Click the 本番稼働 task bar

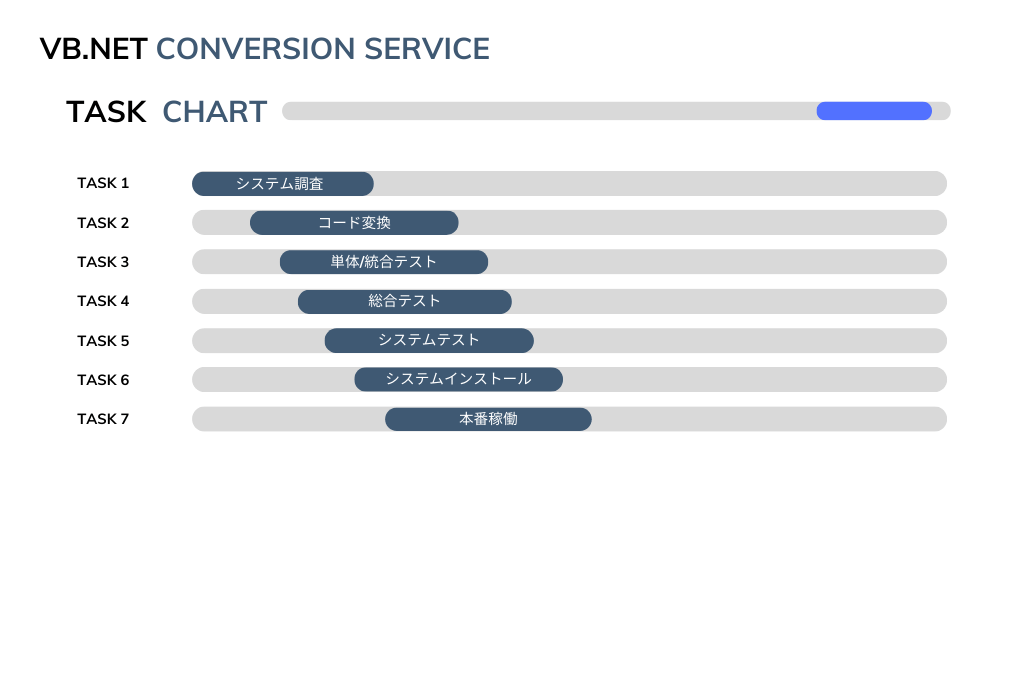tap(488, 419)
